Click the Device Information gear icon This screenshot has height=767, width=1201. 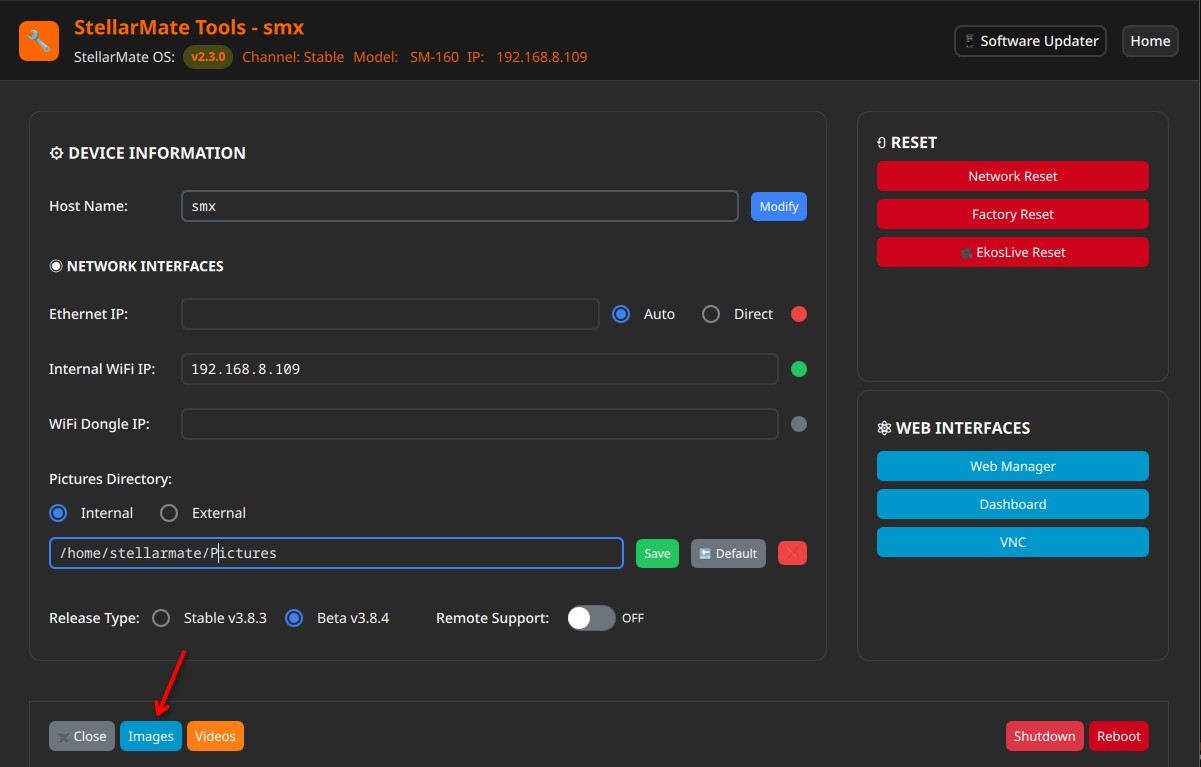coord(56,153)
